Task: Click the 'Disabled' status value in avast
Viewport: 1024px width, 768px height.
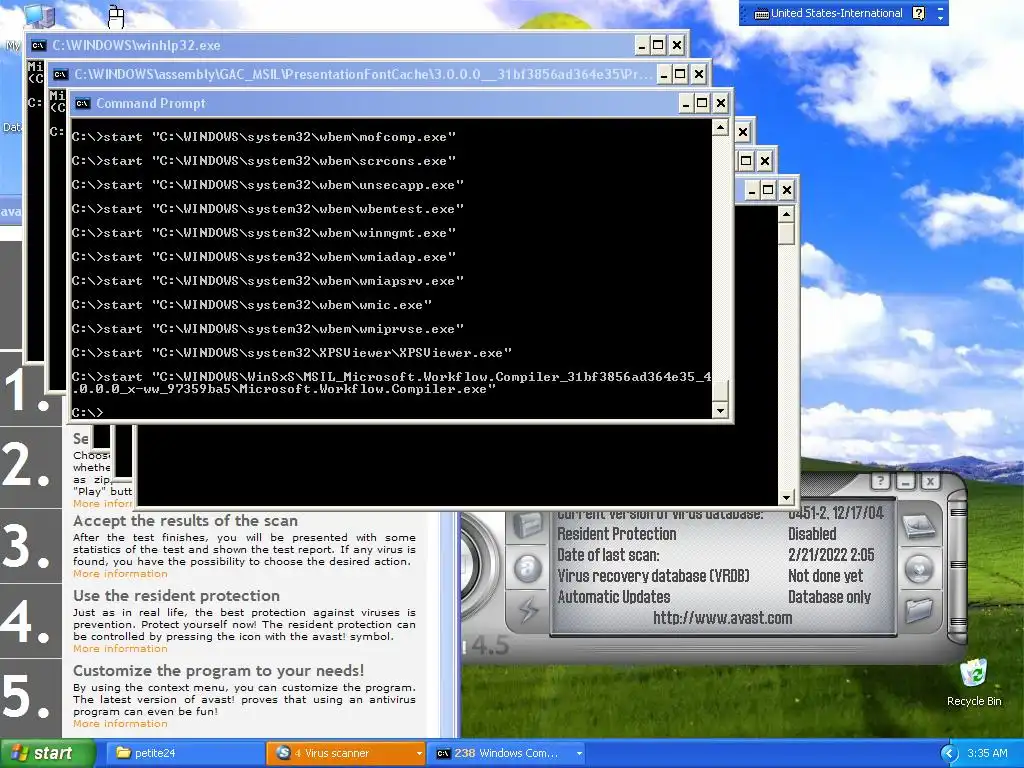Action: click(812, 534)
